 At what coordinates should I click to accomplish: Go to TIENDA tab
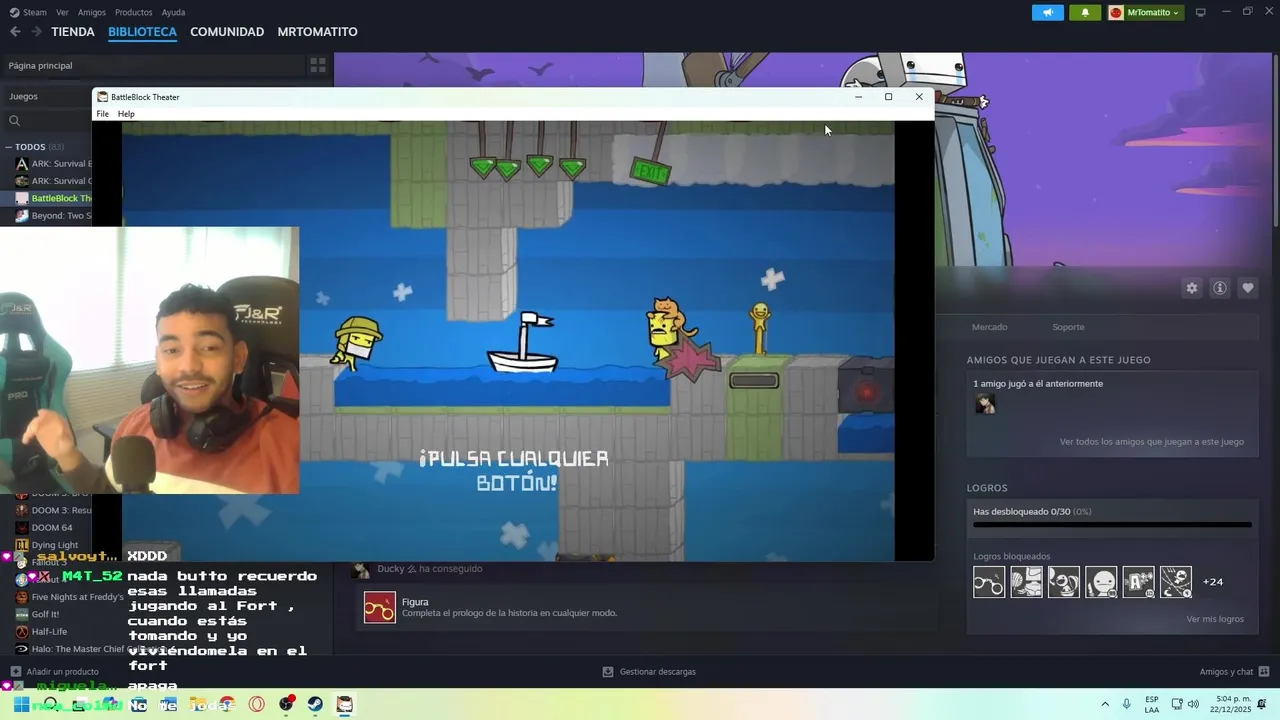(73, 32)
